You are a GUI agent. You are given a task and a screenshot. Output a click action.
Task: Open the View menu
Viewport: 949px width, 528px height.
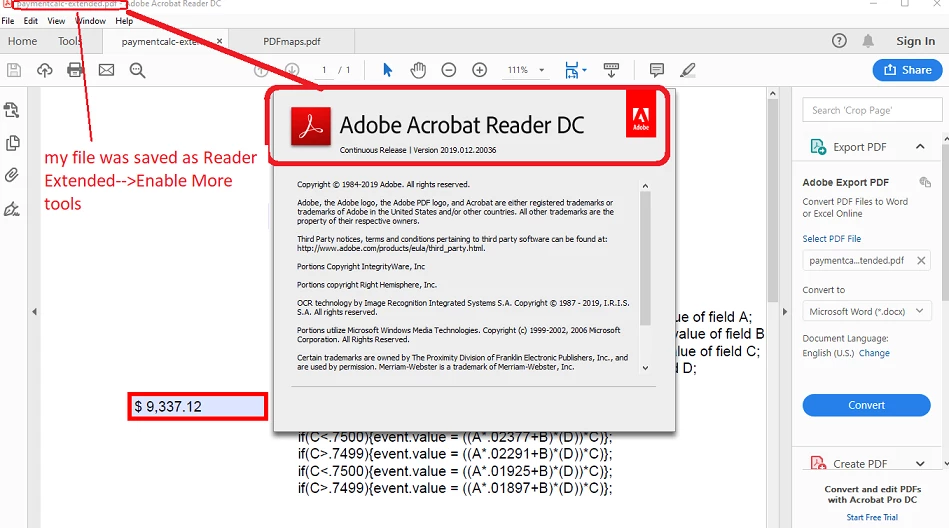(56, 21)
